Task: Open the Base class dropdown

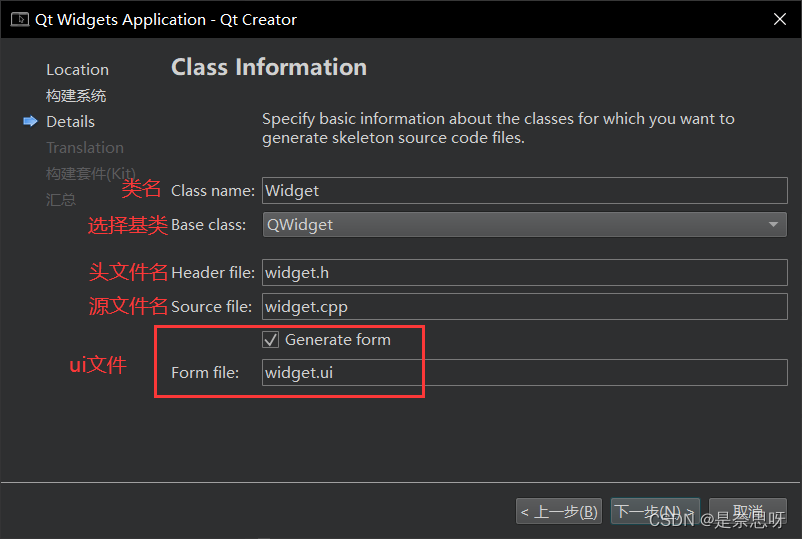Action: (x=525, y=224)
